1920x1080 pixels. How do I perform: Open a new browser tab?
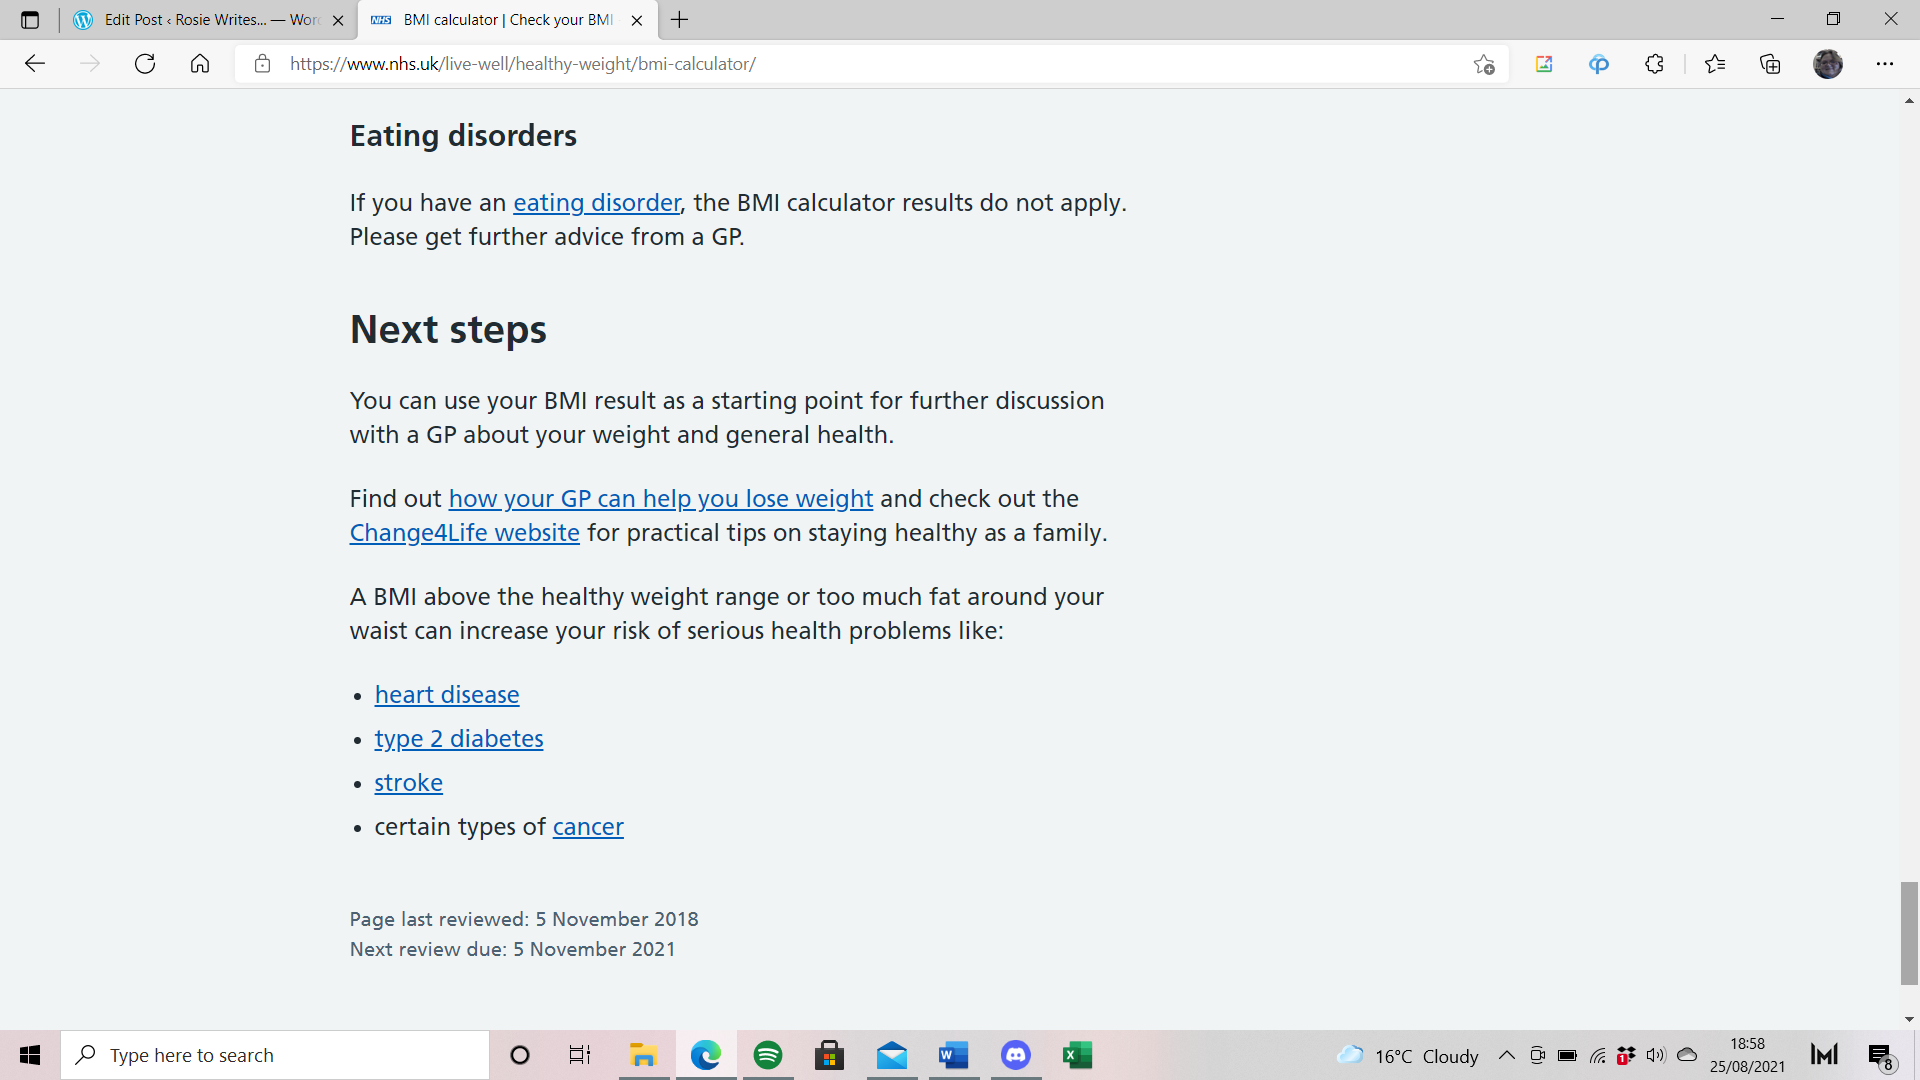(x=680, y=20)
